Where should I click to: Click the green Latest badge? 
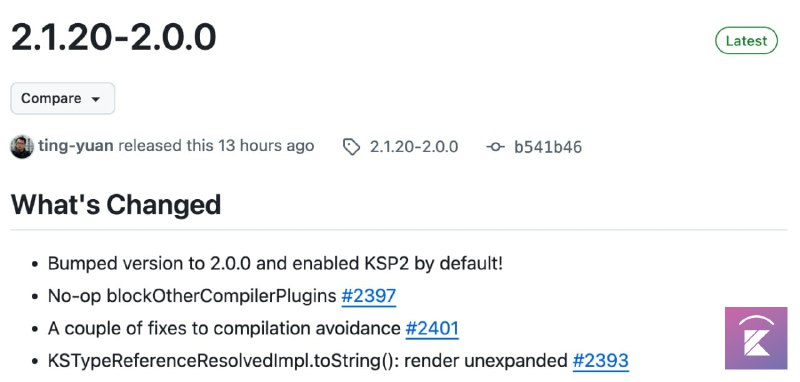(x=746, y=41)
